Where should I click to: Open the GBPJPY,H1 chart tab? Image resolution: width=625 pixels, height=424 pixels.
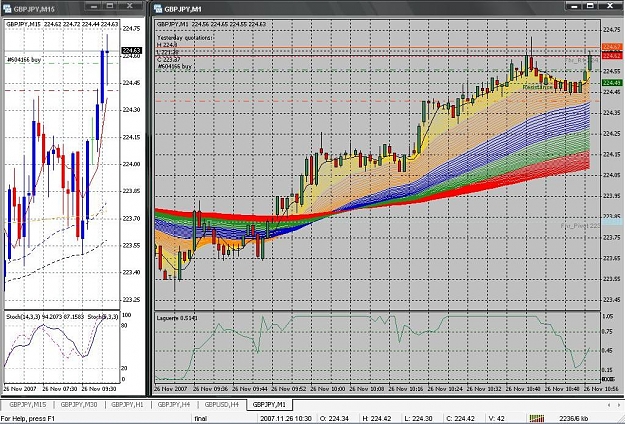[127, 404]
